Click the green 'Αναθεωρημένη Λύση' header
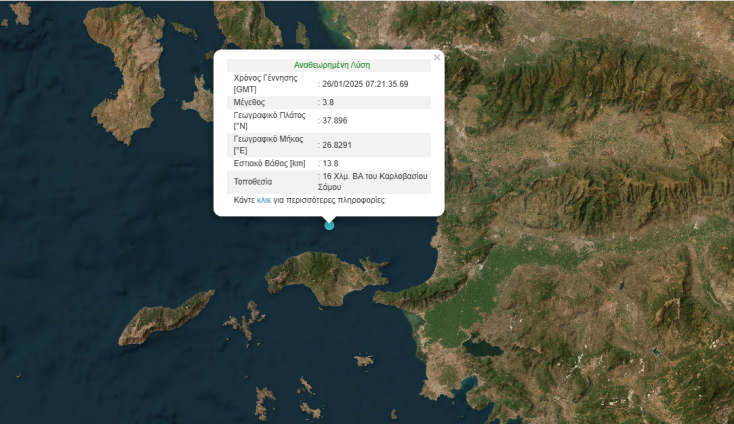Screen dimensions: 734x424 329,64
